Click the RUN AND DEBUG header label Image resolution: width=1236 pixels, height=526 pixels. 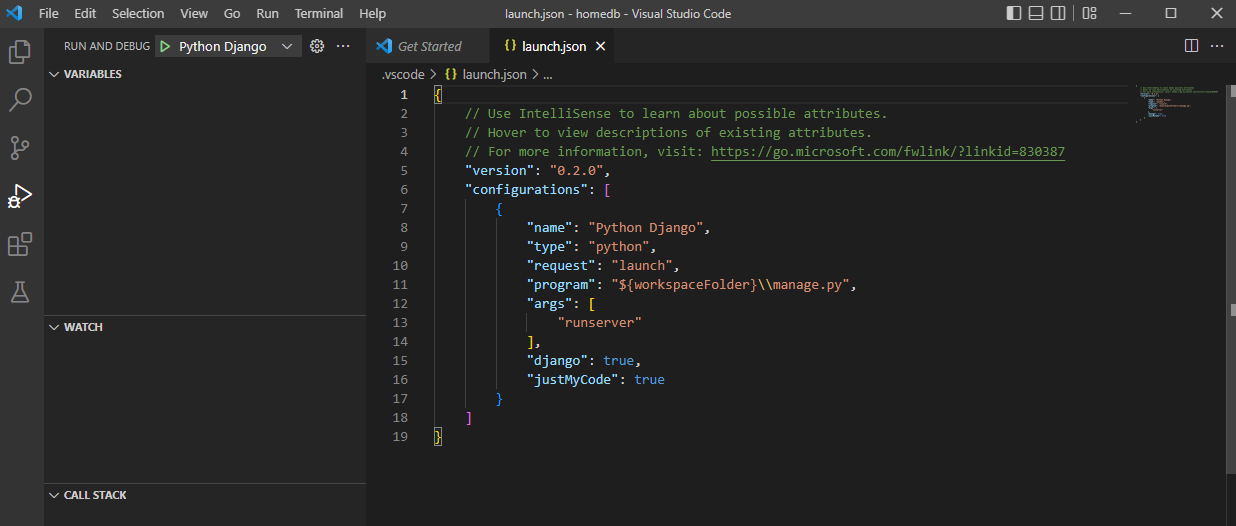(x=107, y=46)
